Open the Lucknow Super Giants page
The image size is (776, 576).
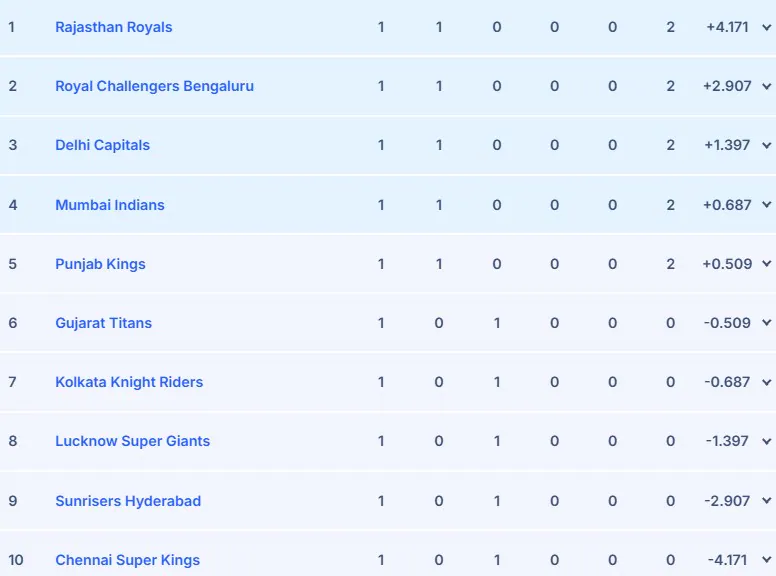[x=132, y=441]
